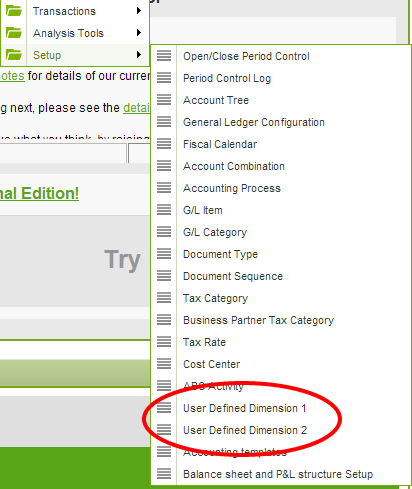Click the green 'detai' hyperlink text
The height and width of the screenshot is (489, 412).
[136, 108]
